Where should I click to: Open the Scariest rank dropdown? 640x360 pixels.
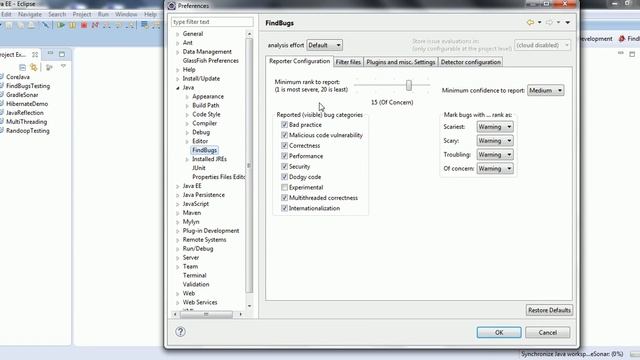pyautogui.click(x=495, y=127)
